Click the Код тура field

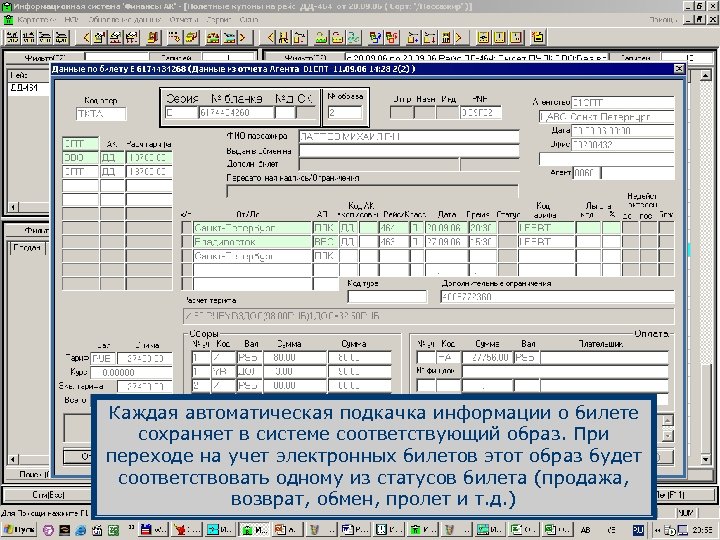click(387, 297)
